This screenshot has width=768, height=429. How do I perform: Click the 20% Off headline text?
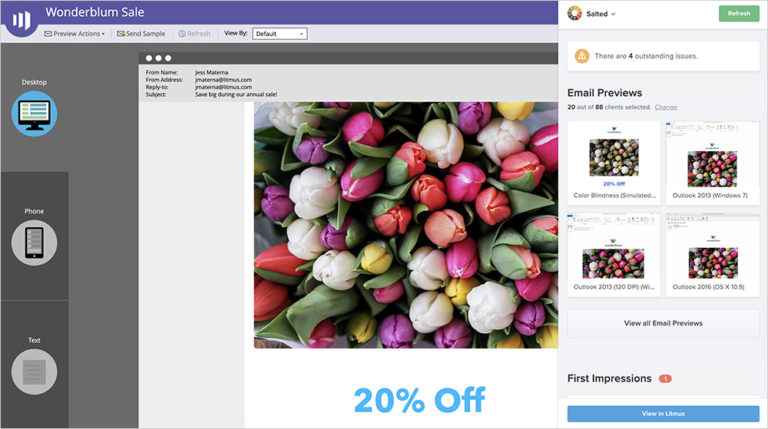[419, 400]
